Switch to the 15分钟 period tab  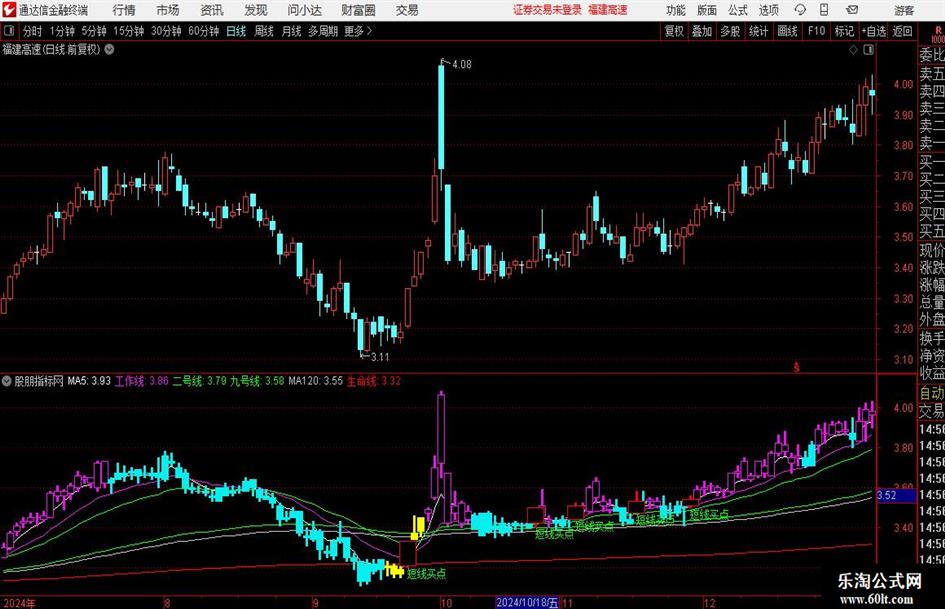[x=129, y=31]
